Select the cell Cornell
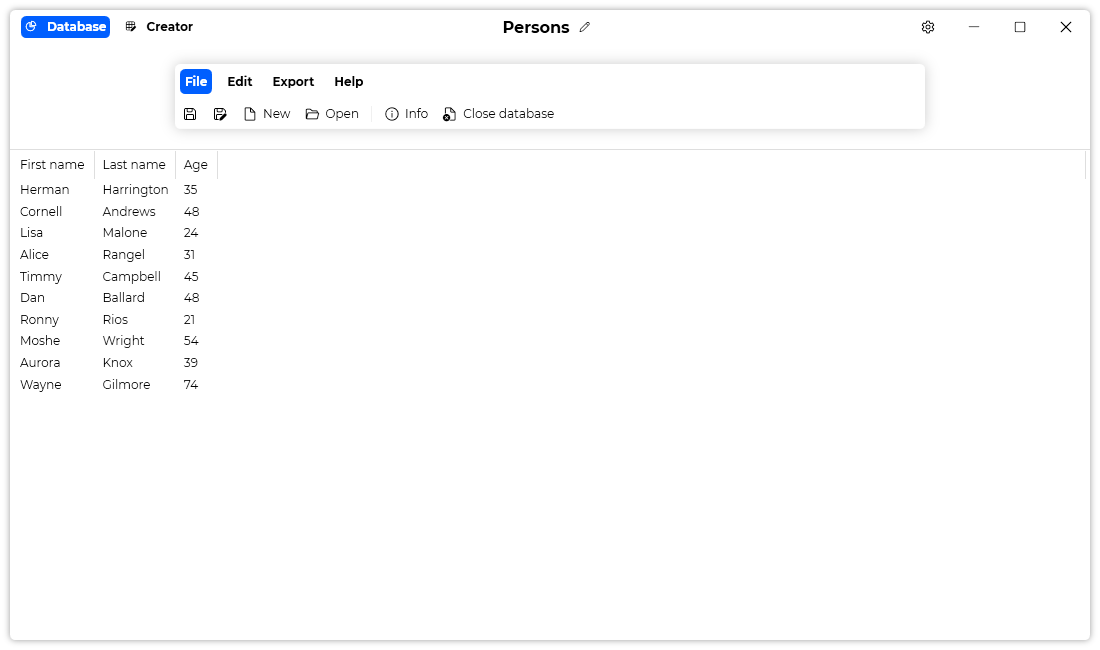Image resolution: width=1100 pixels, height=650 pixels. click(x=41, y=211)
